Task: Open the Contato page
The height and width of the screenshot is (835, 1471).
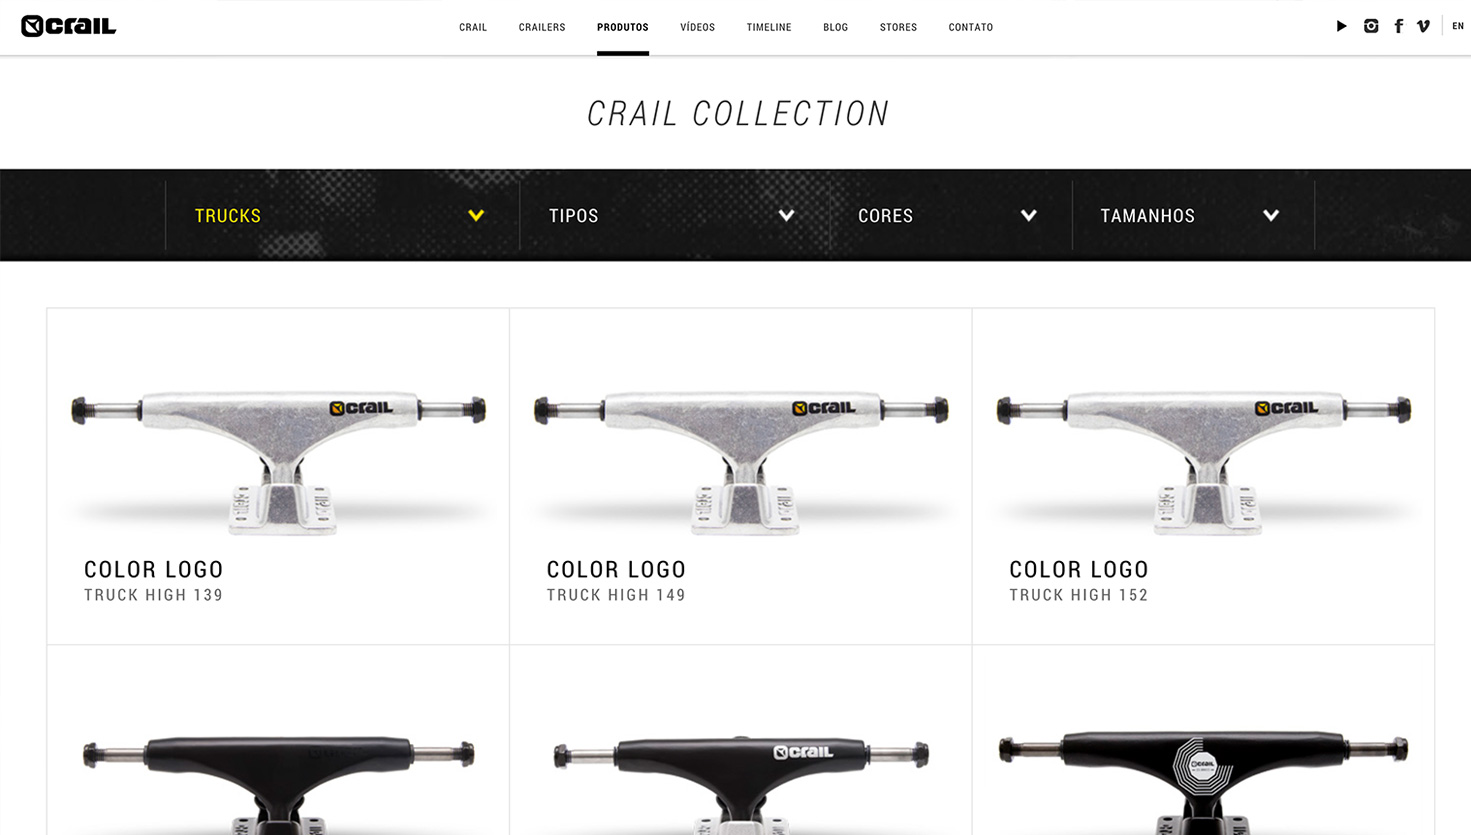Action: click(x=970, y=27)
